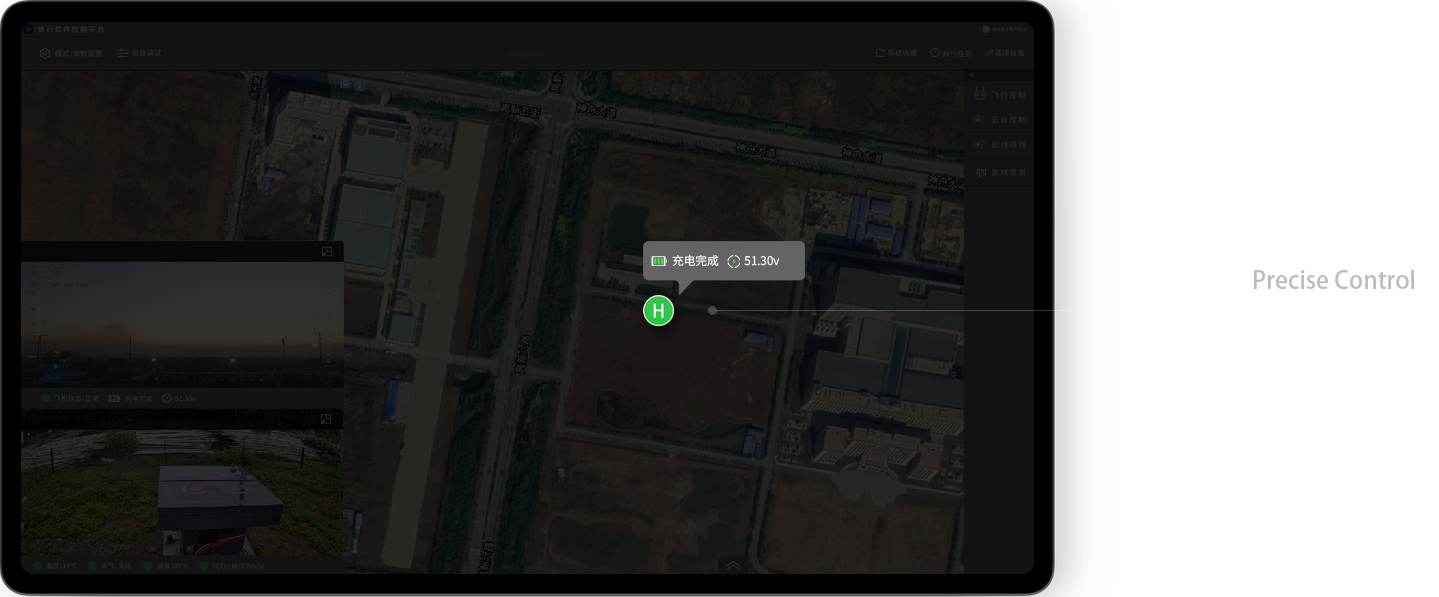This screenshot has height=597, width=1439.
Task: Click 执行任务 clock icon button
Action: [951, 53]
